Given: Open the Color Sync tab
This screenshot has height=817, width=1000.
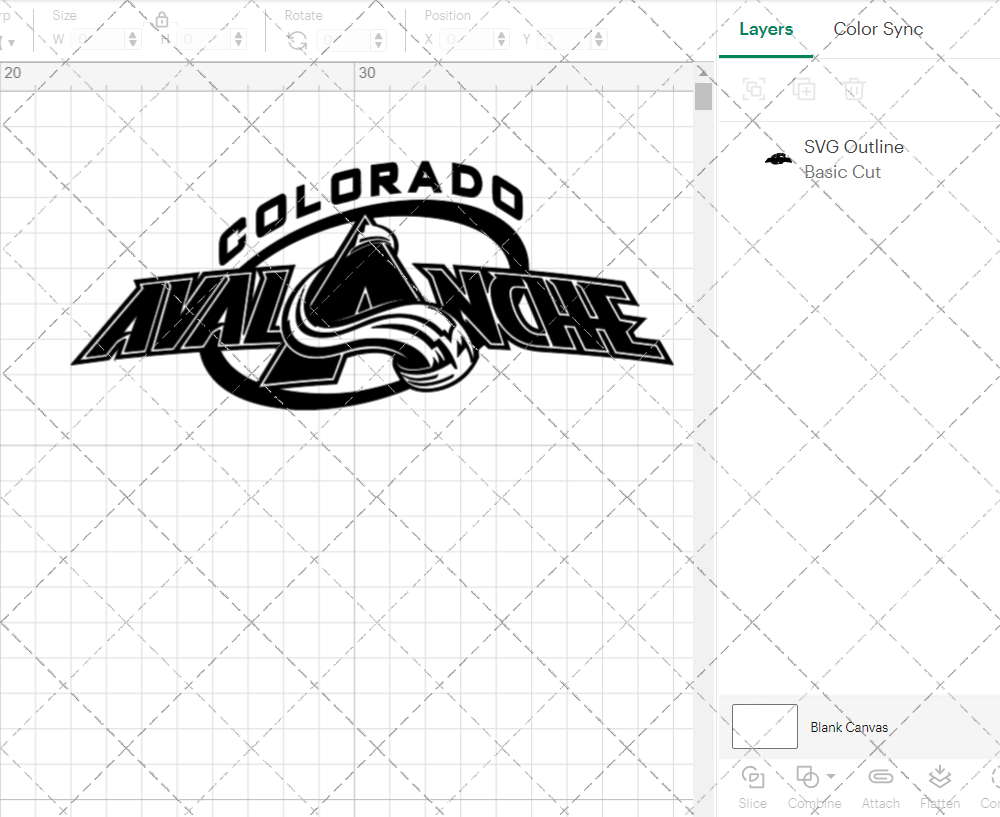Looking at the screenshot, I should pyautogui.click(x=878, y=29).
